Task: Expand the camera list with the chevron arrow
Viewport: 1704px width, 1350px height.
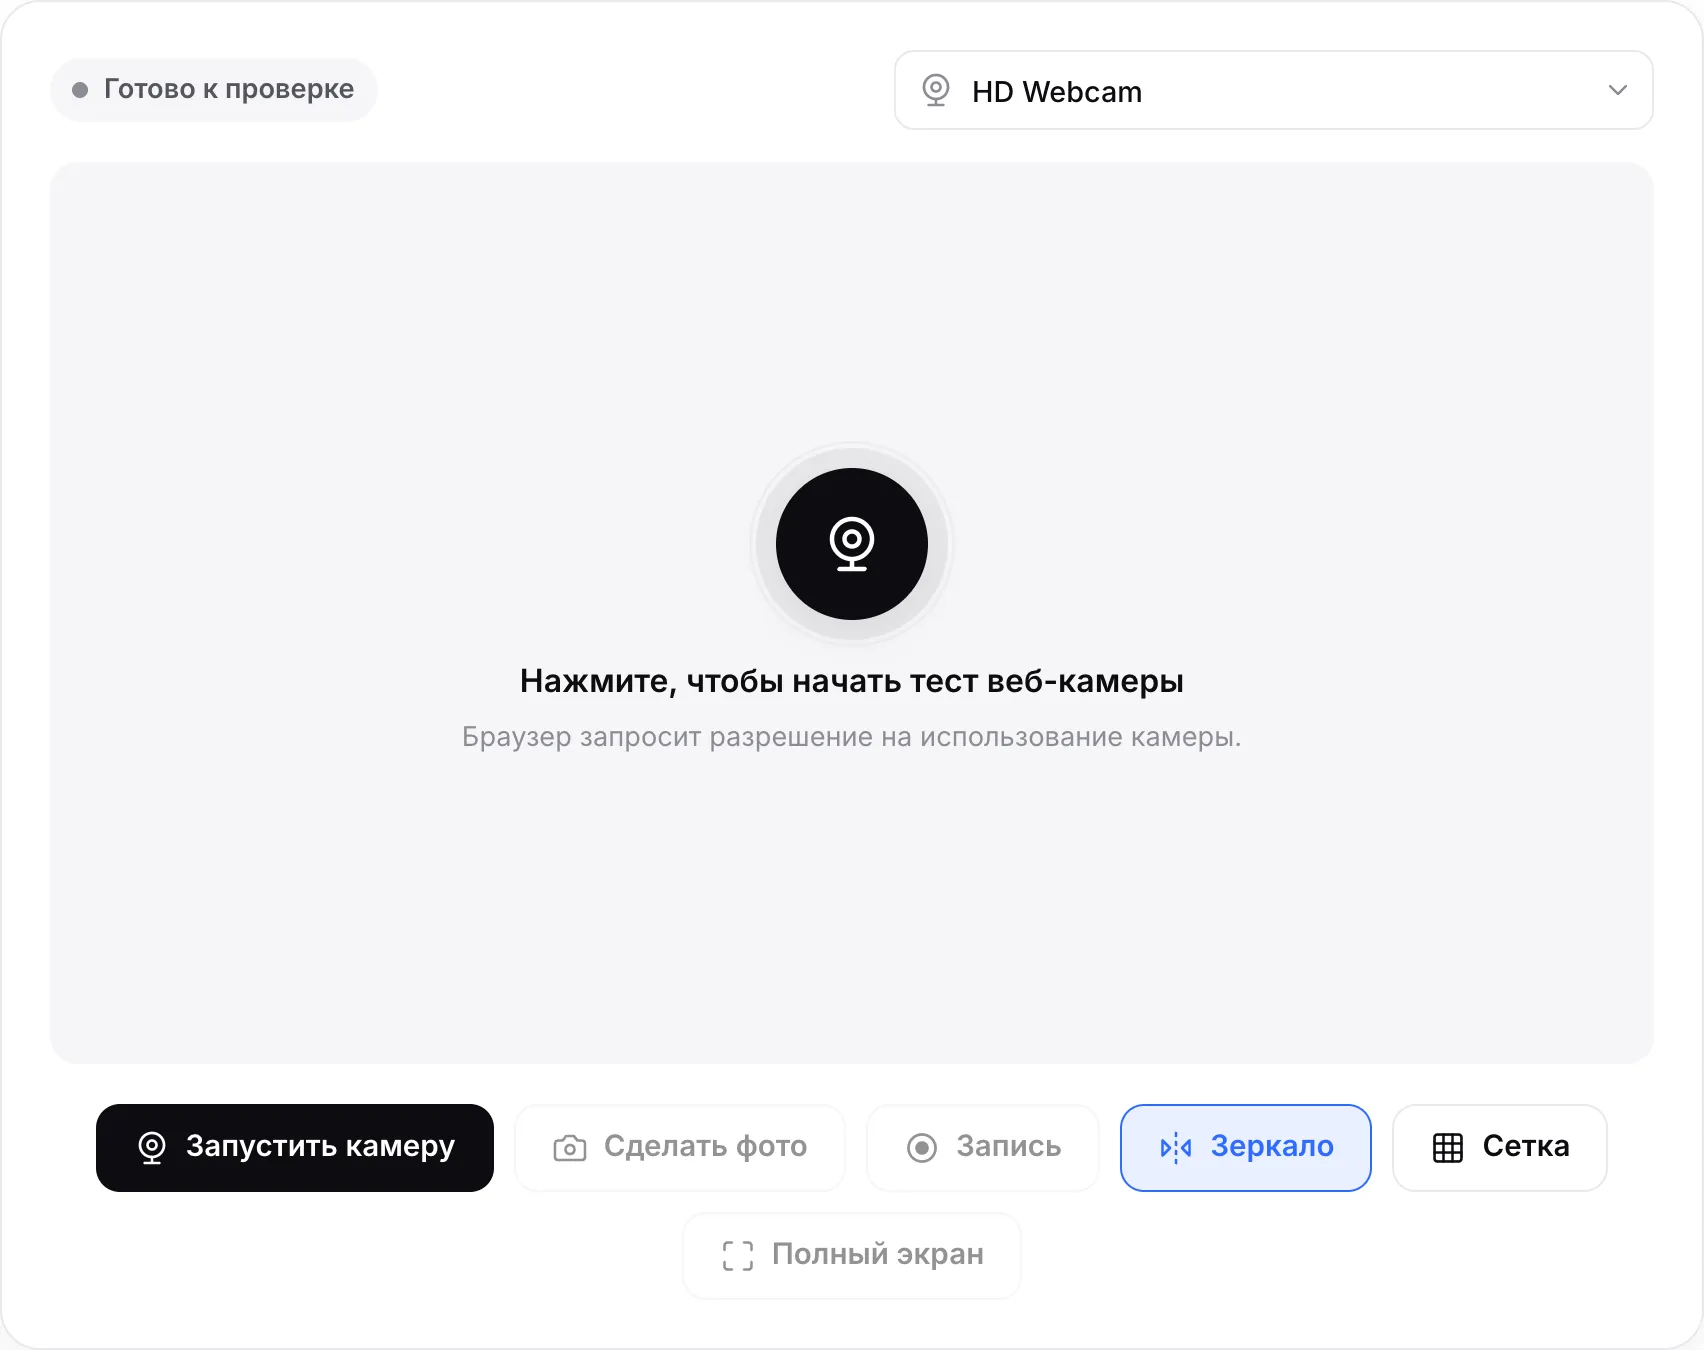Action: 1617,90
